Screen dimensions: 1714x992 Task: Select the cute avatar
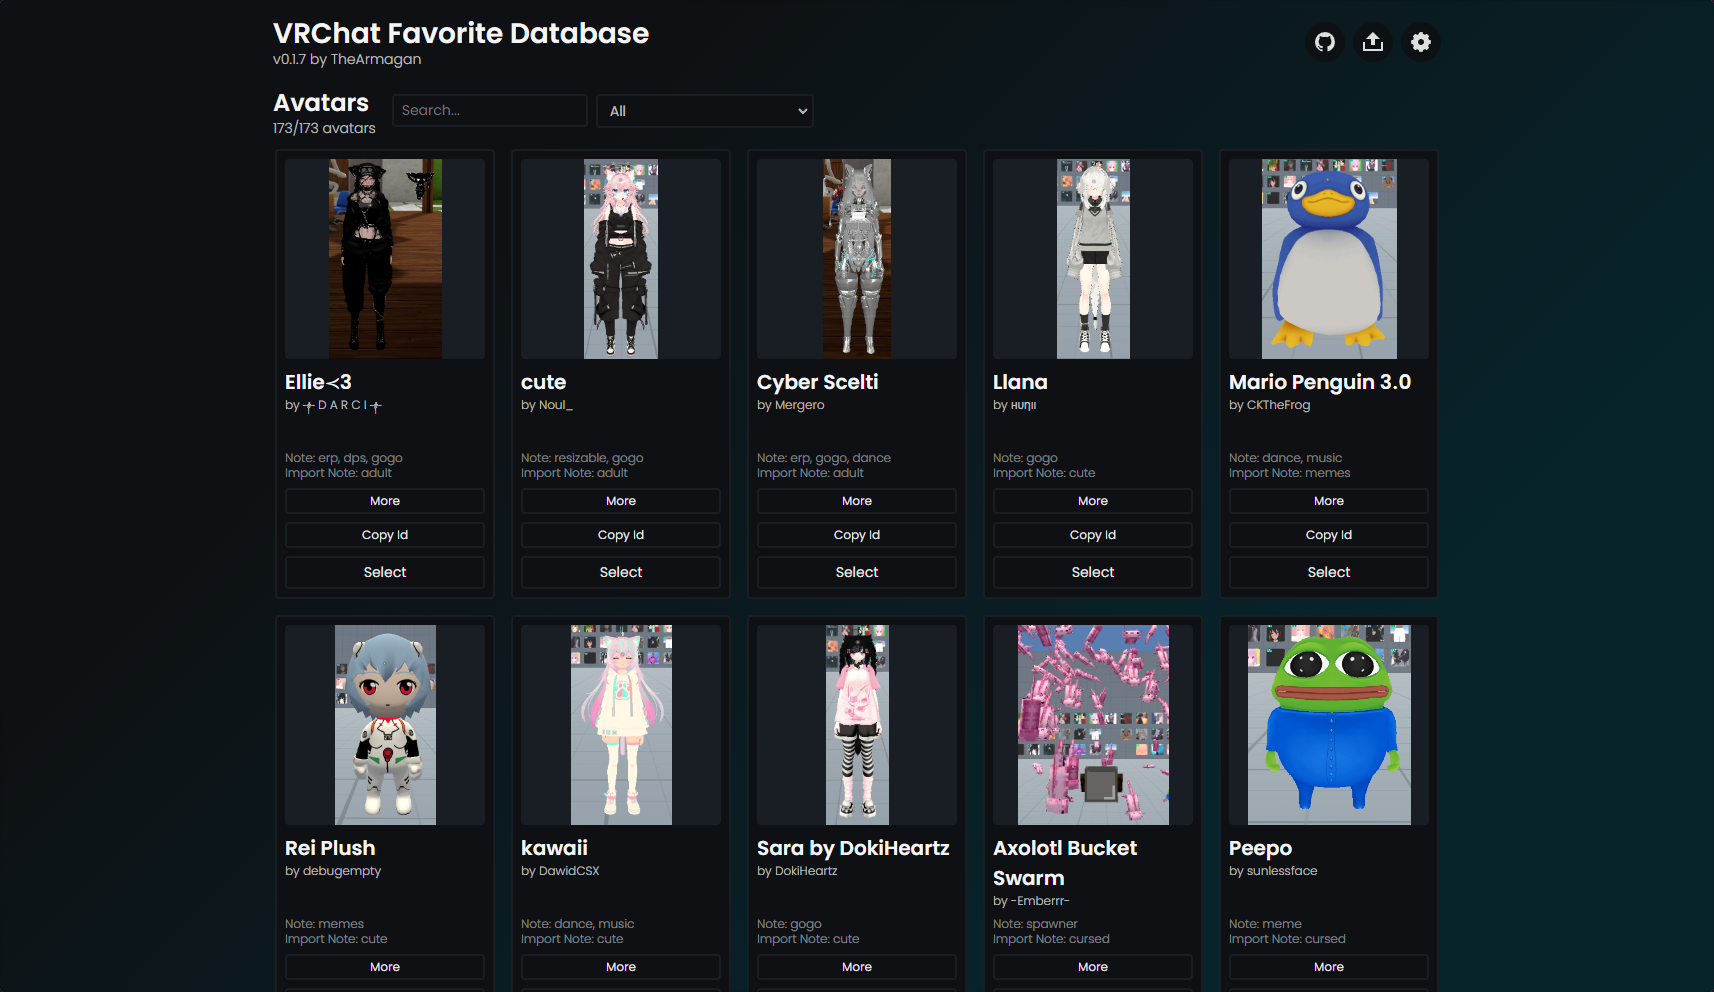621,572
